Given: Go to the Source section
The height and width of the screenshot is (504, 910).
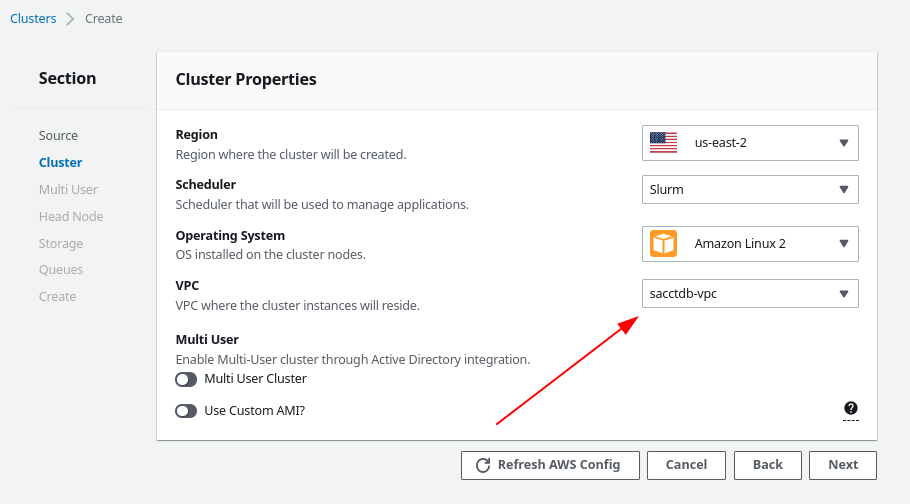Looking at the screenshot, I should 58,136.
